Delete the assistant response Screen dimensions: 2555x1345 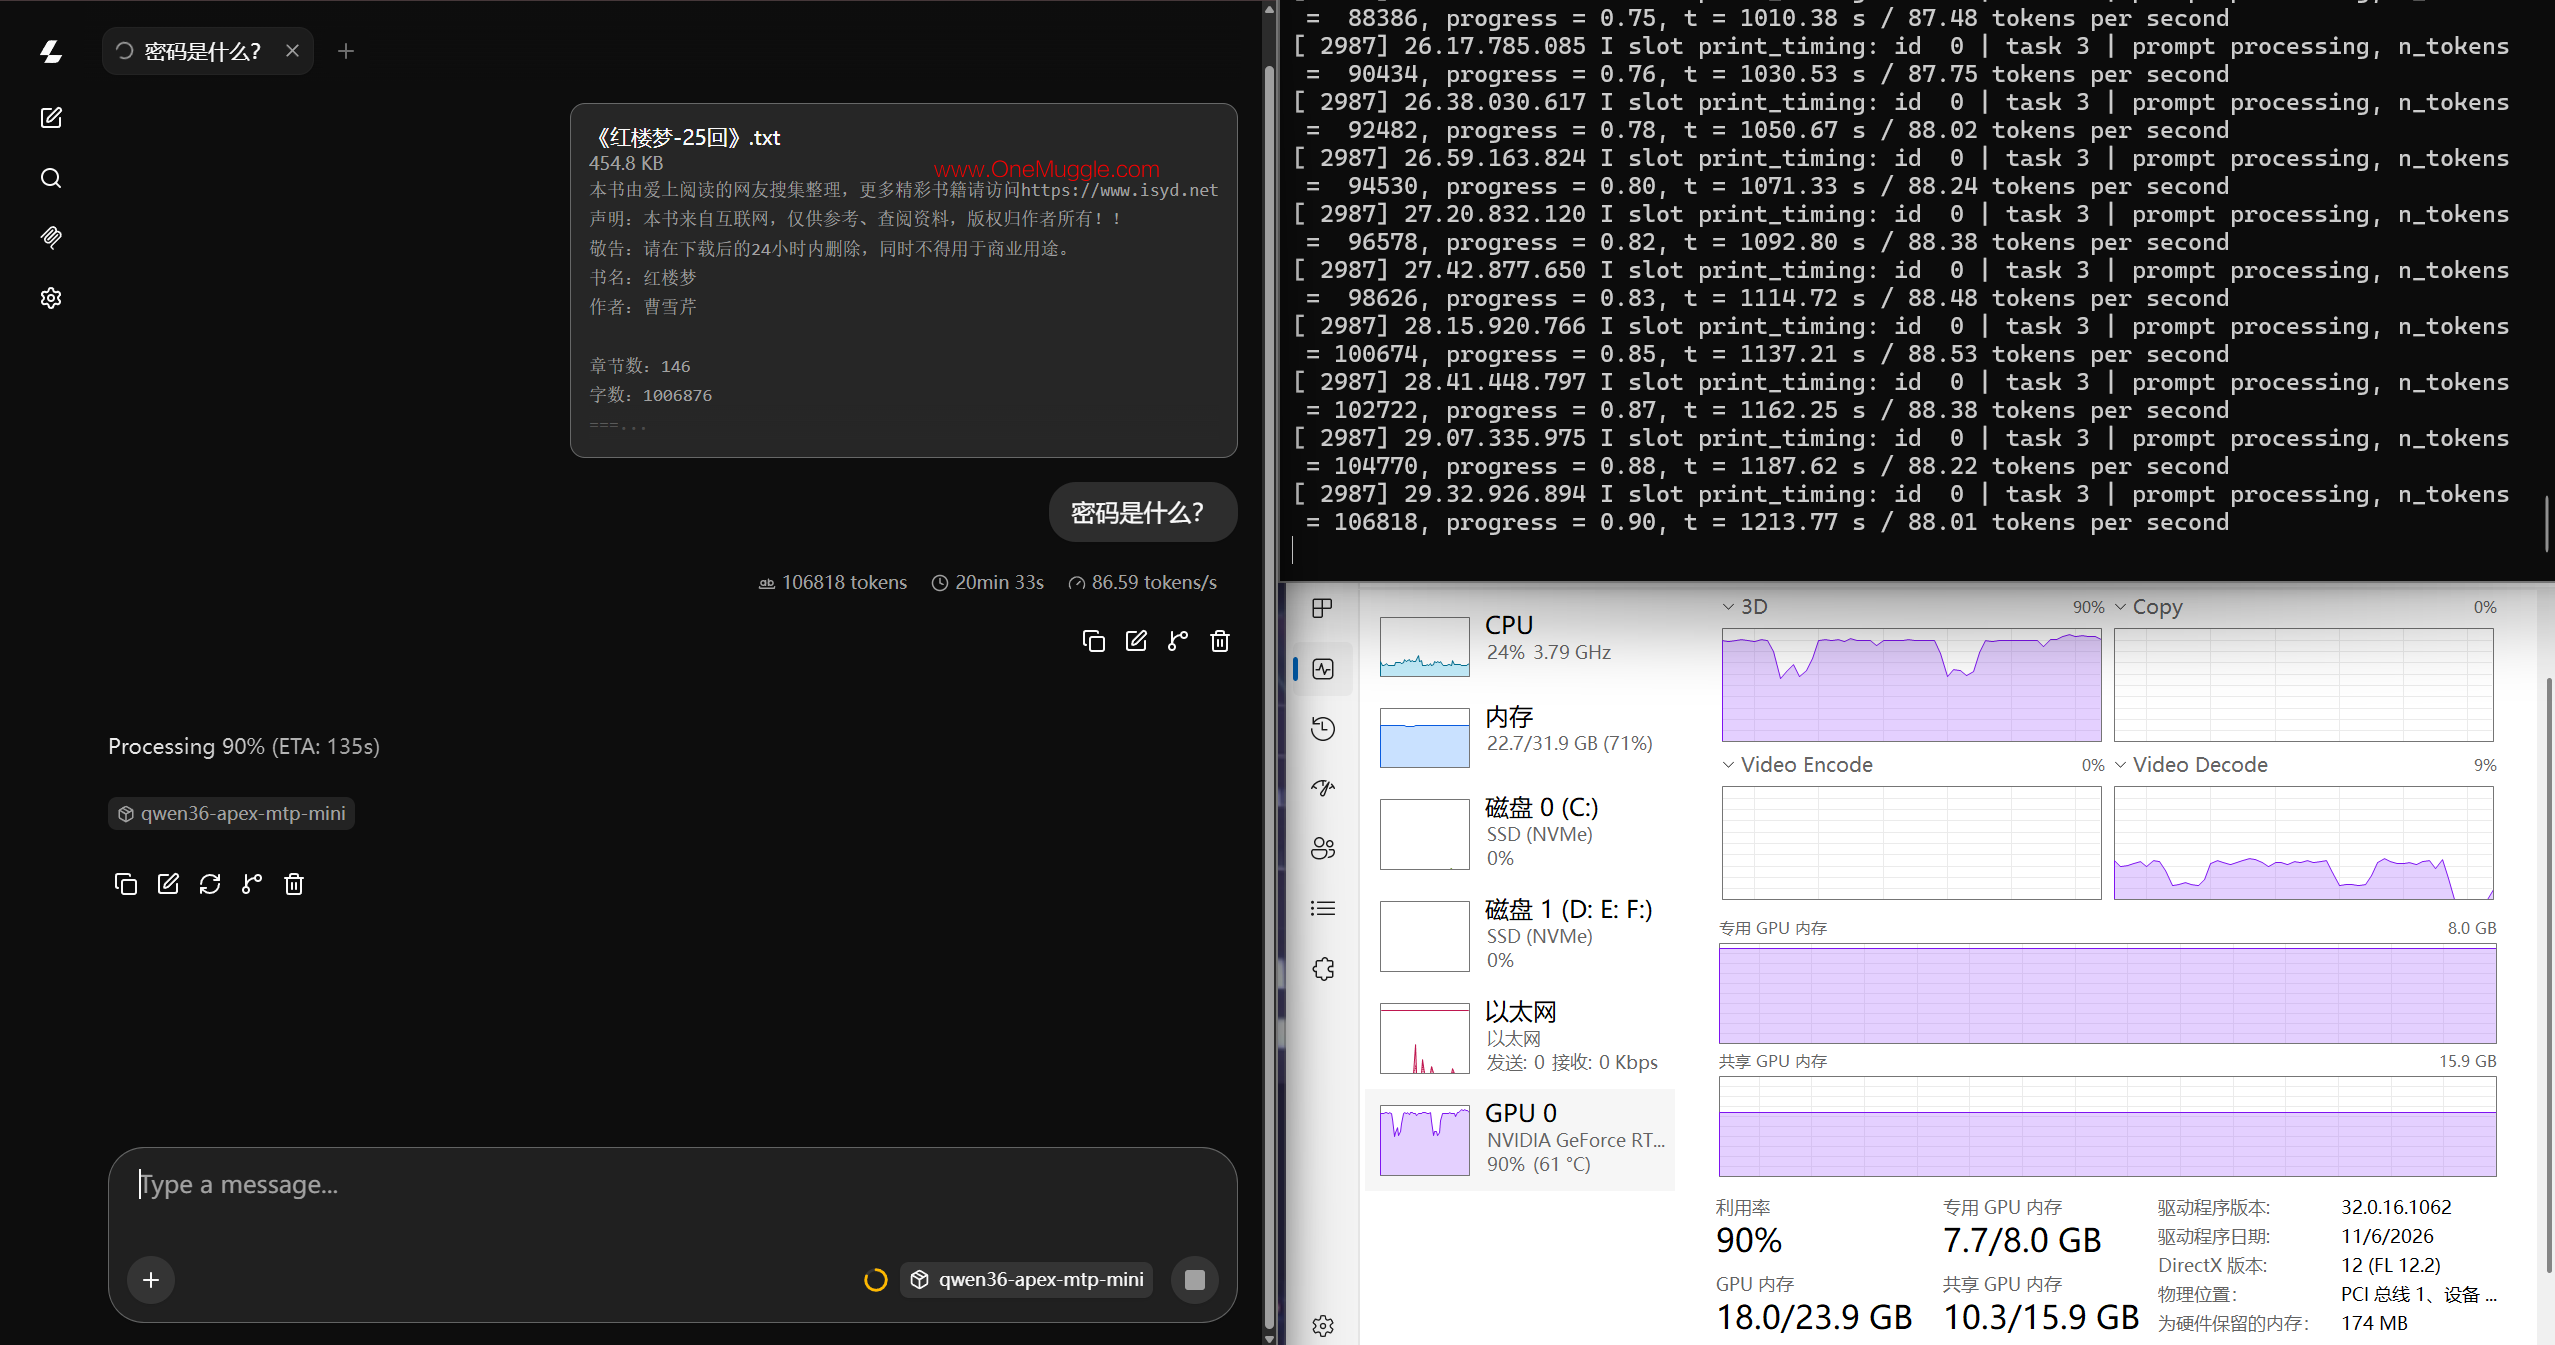(x=294, y=884)
